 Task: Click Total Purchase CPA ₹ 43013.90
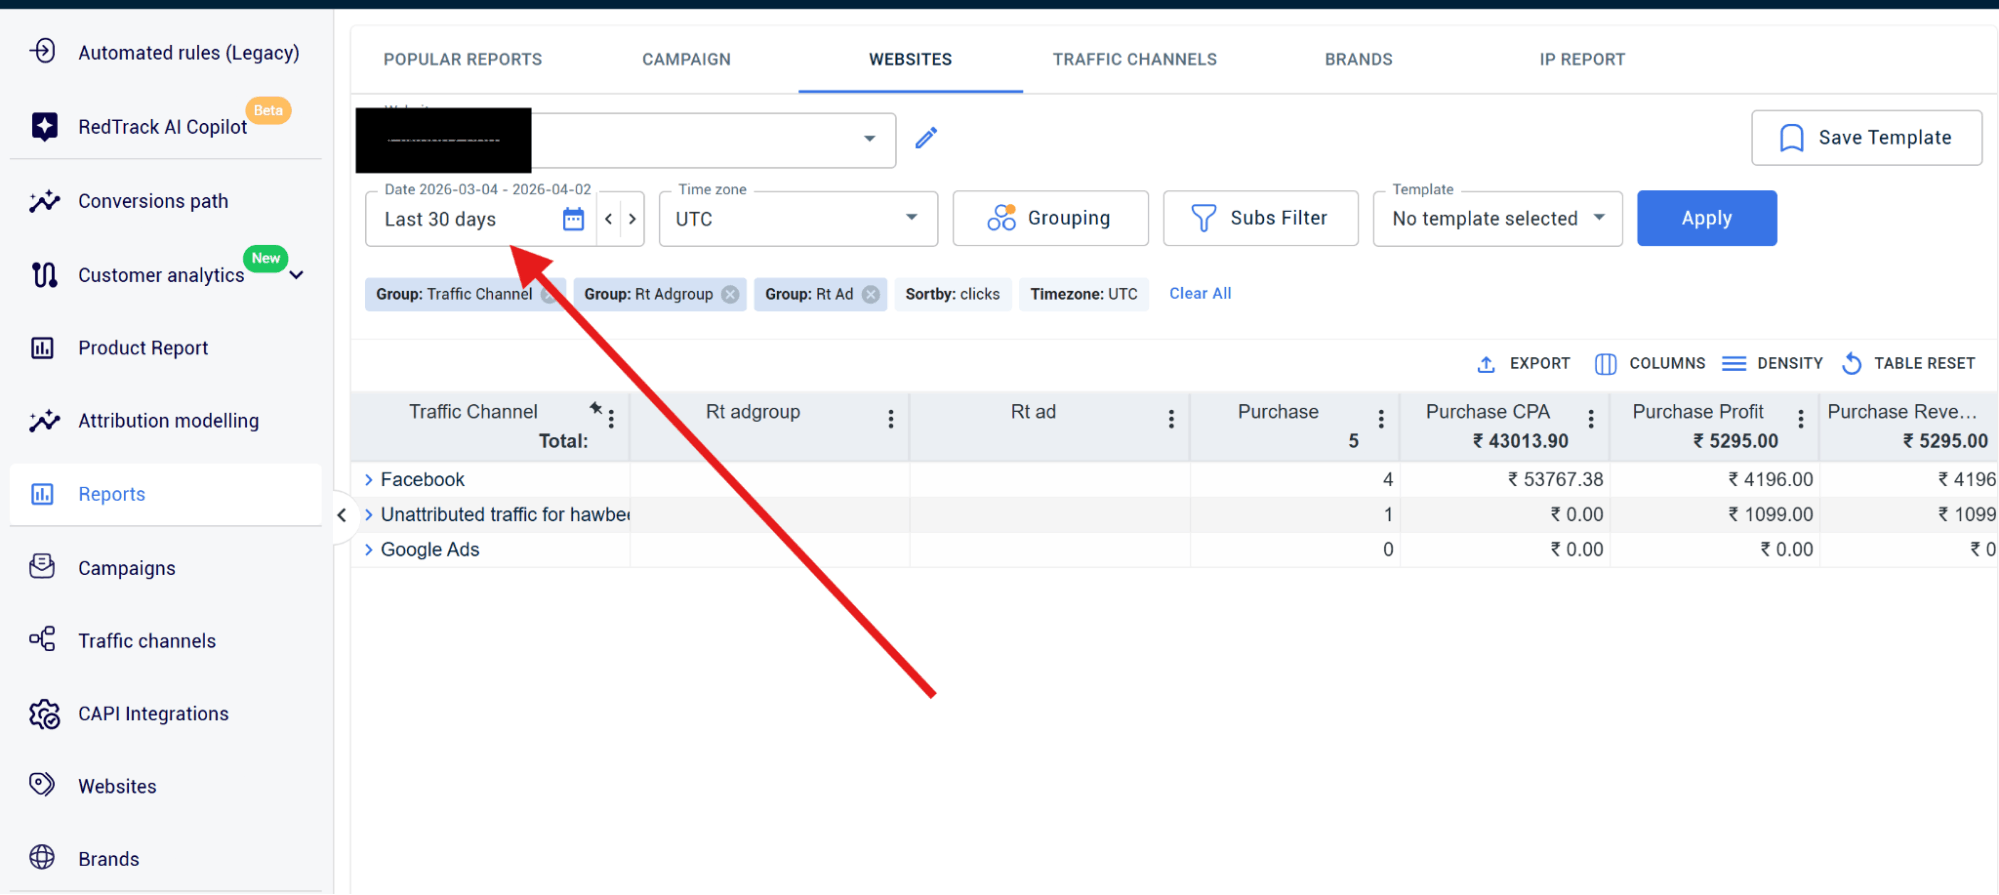(x=1520, y=441)
